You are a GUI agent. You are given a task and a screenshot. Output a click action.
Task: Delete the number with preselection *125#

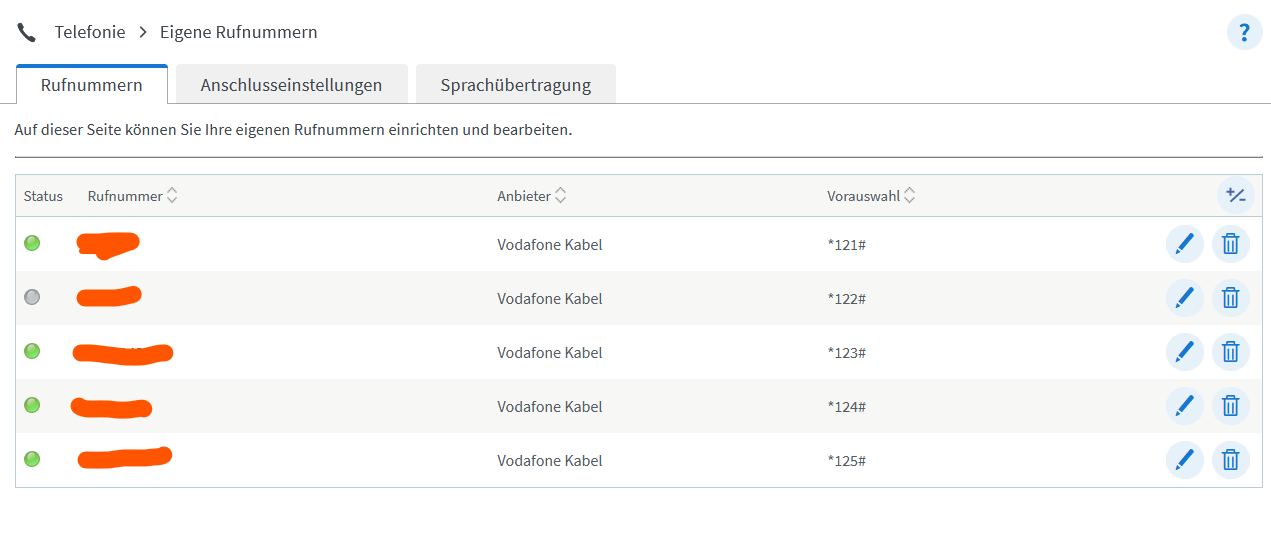1231,459
